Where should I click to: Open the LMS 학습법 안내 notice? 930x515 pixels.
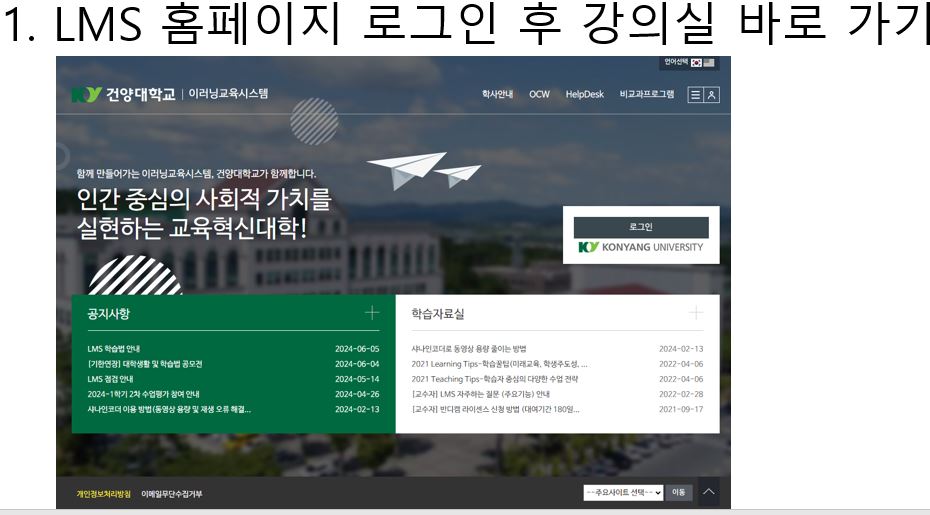[121, 349]
